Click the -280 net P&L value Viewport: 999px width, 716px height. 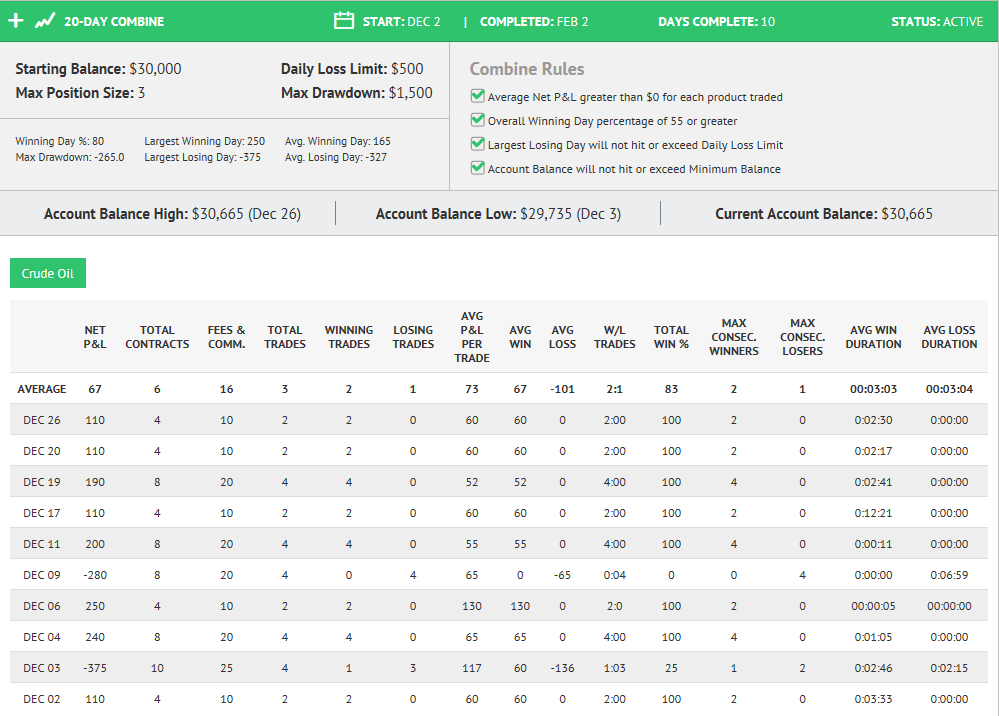point(95,575)
